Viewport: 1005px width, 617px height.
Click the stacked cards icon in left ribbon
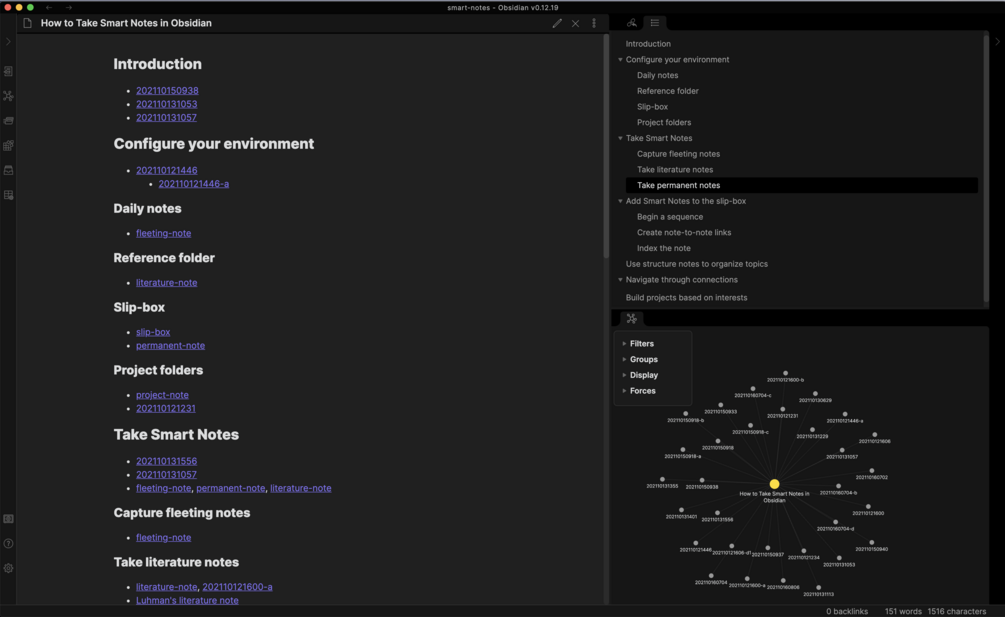[8, 120]
